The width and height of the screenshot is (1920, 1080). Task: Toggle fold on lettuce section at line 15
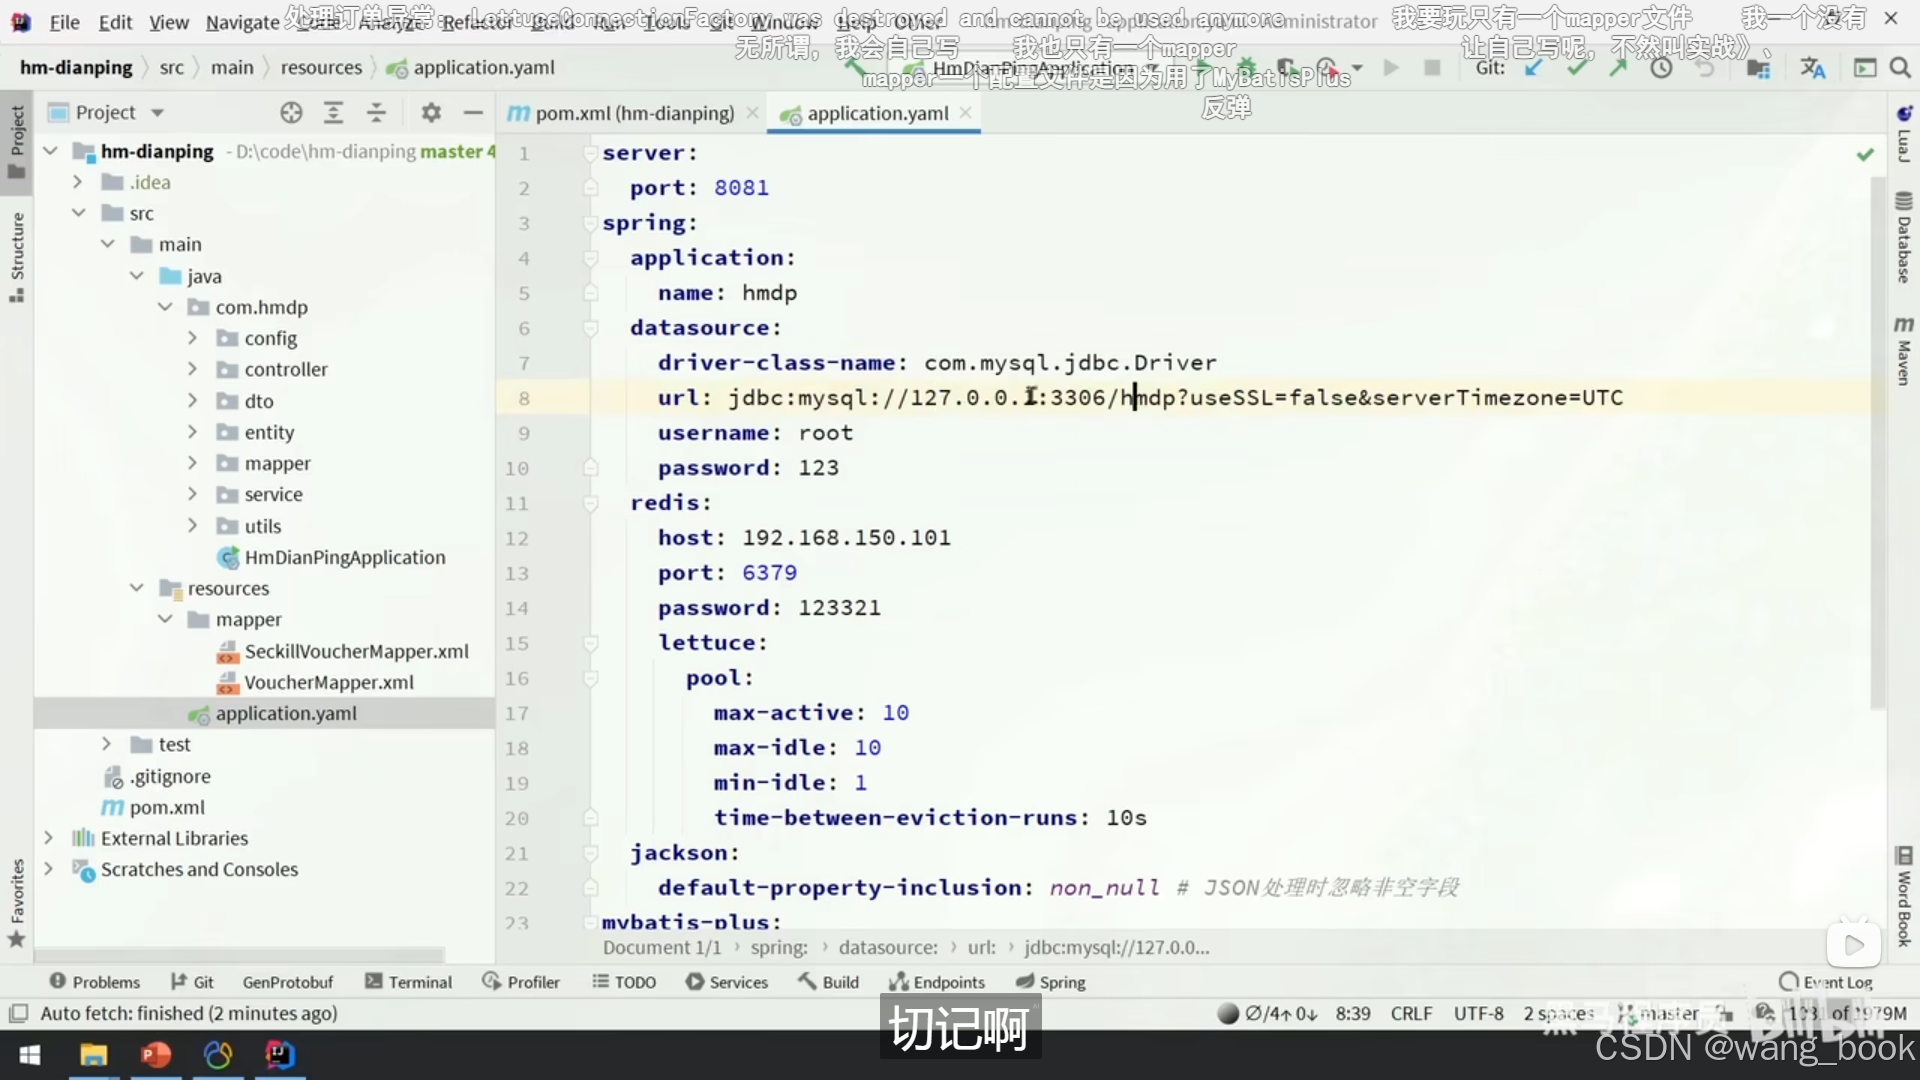[591, 643]
